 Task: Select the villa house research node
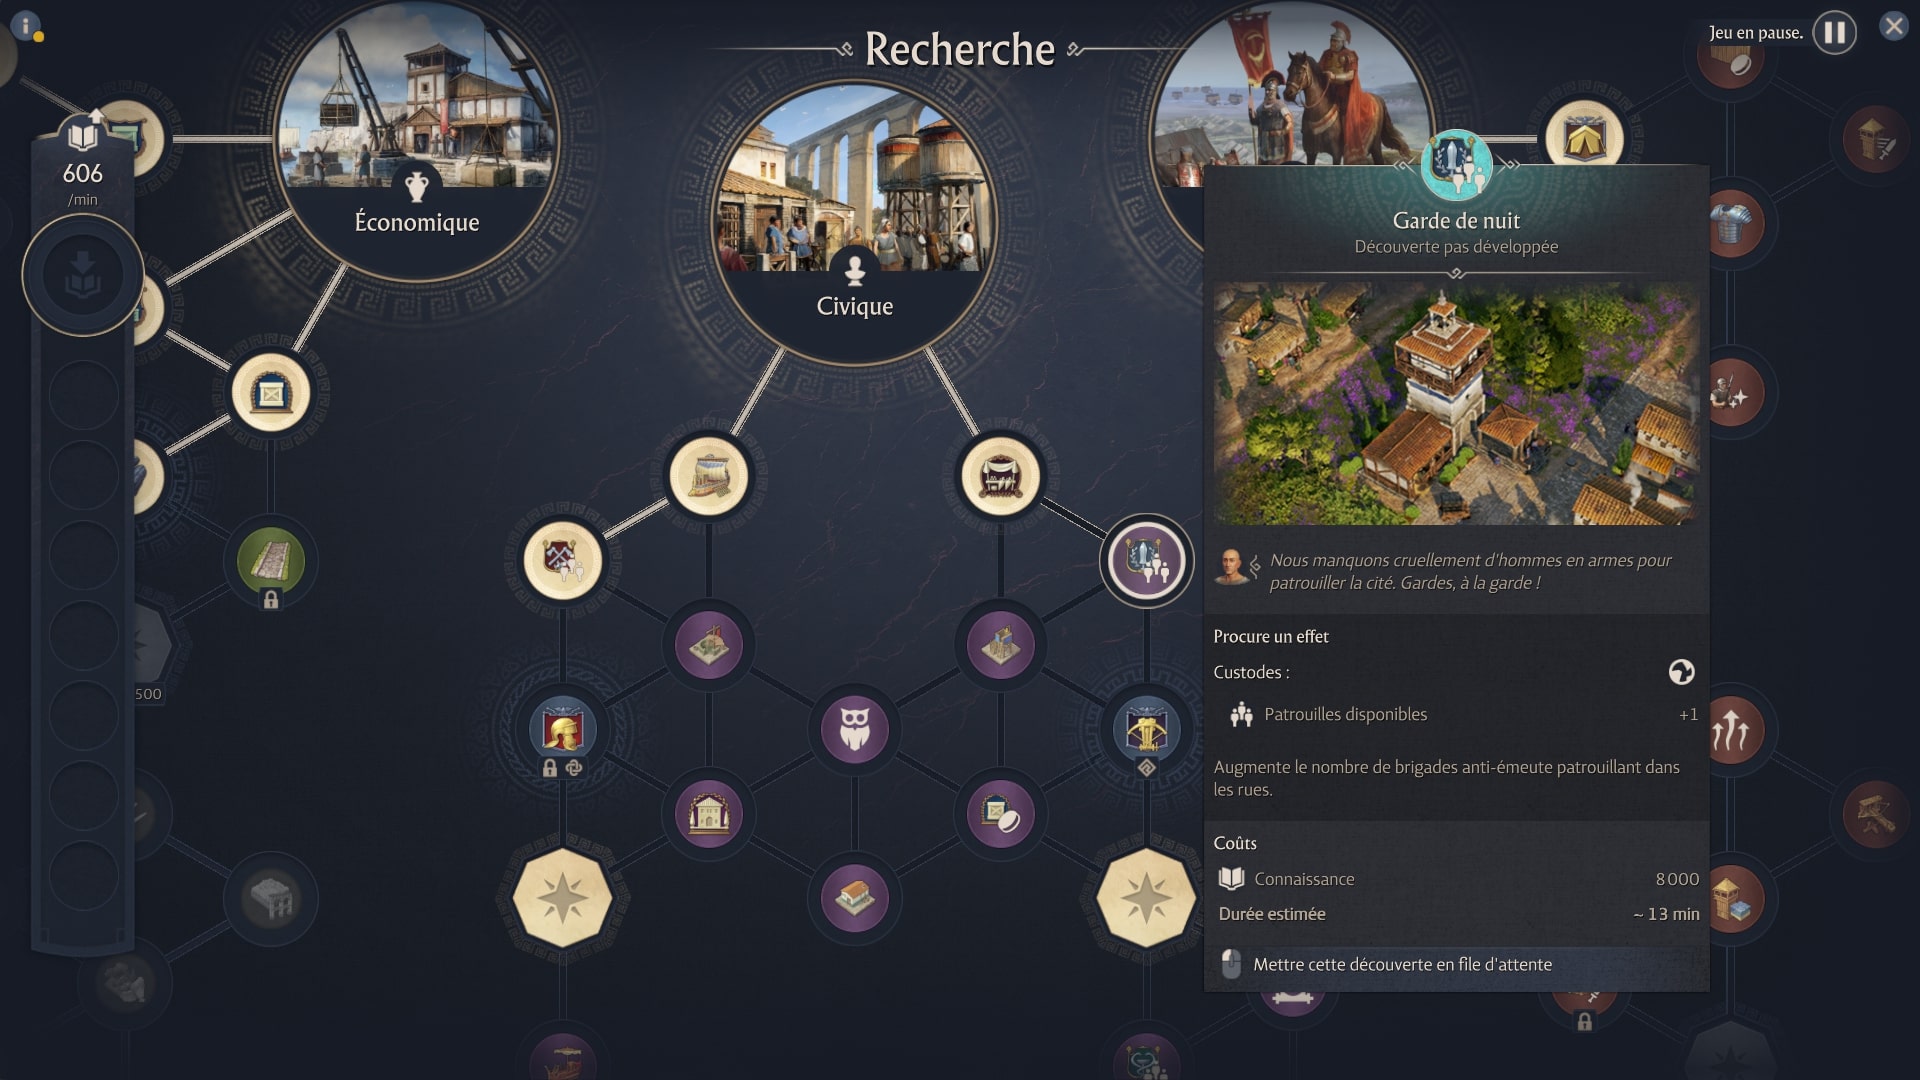pos(854,897)
